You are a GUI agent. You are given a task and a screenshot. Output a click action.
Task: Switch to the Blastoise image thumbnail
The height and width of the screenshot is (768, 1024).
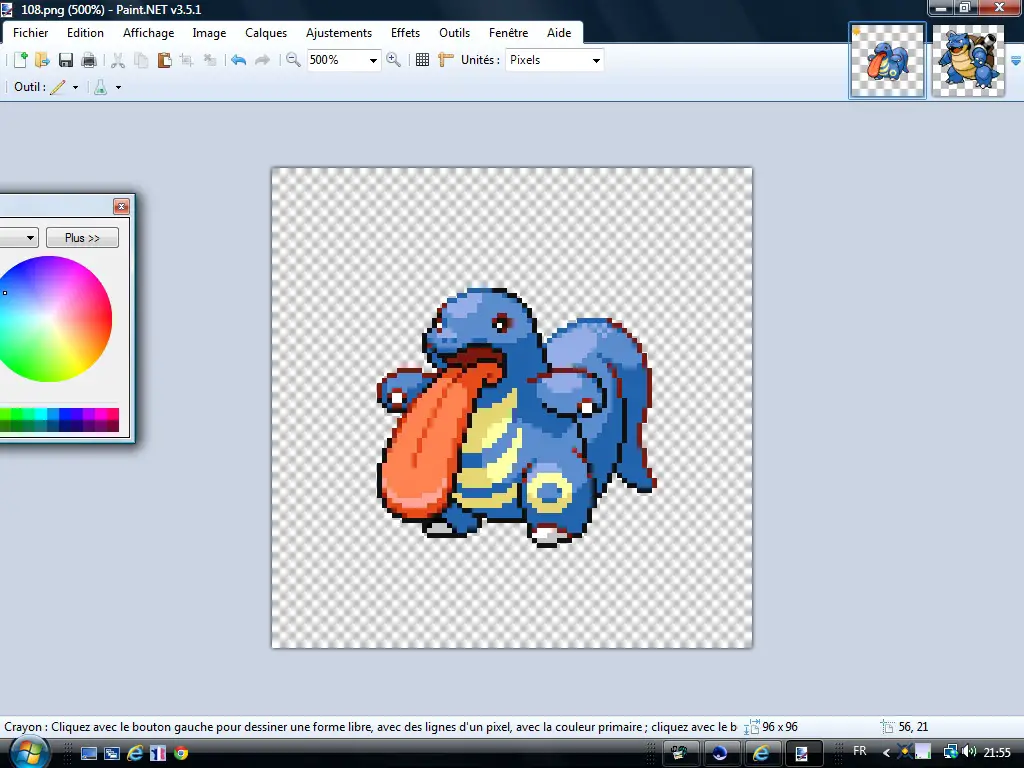(x=968, y=61)
